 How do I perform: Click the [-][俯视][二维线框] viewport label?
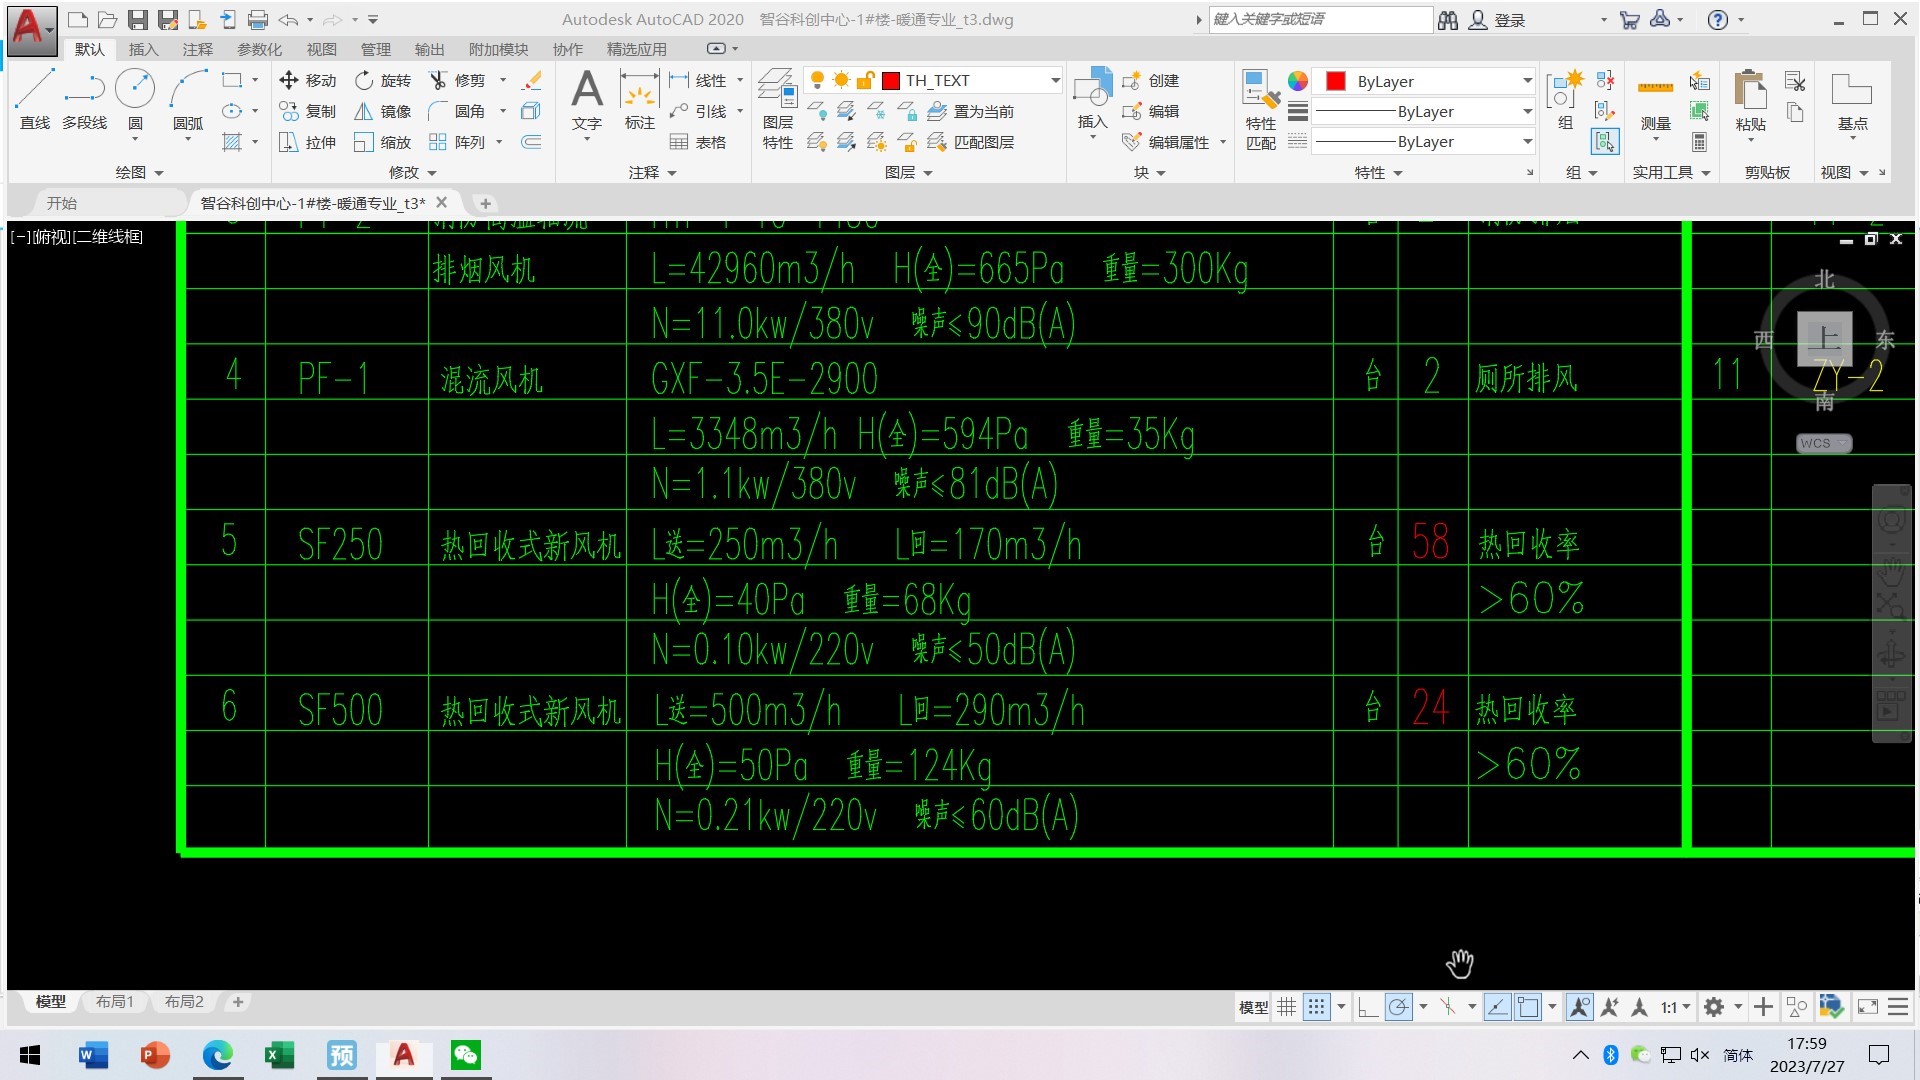point(77,236)
